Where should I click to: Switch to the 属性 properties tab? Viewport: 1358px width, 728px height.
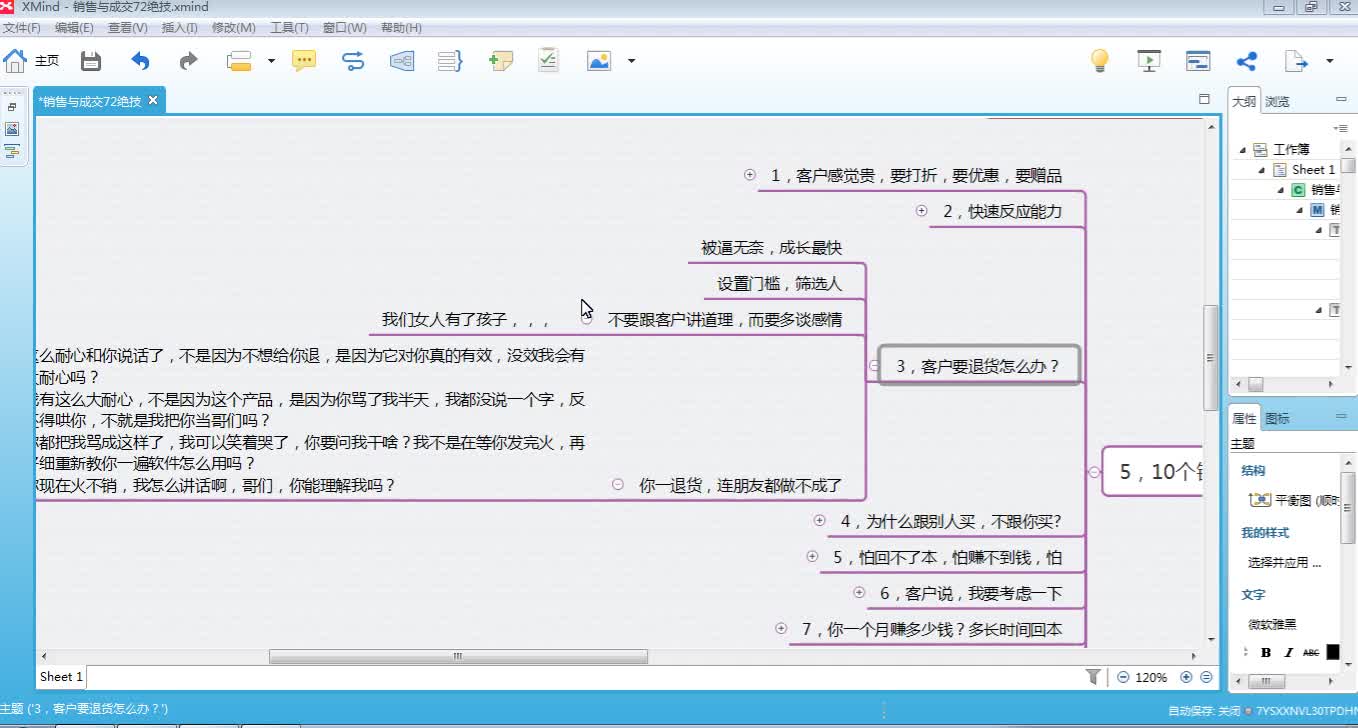point(1244,418)
